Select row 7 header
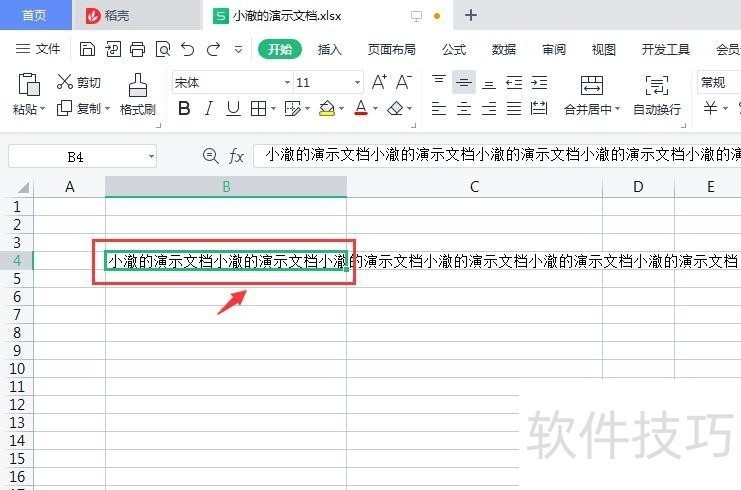 click(x=17, y=315)
